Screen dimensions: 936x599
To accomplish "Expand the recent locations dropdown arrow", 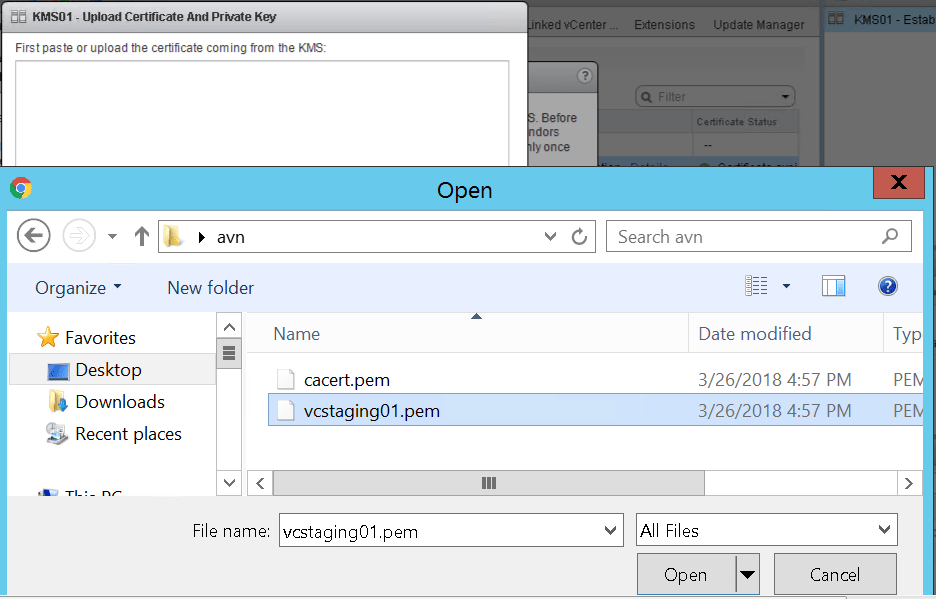I will 112,237.
